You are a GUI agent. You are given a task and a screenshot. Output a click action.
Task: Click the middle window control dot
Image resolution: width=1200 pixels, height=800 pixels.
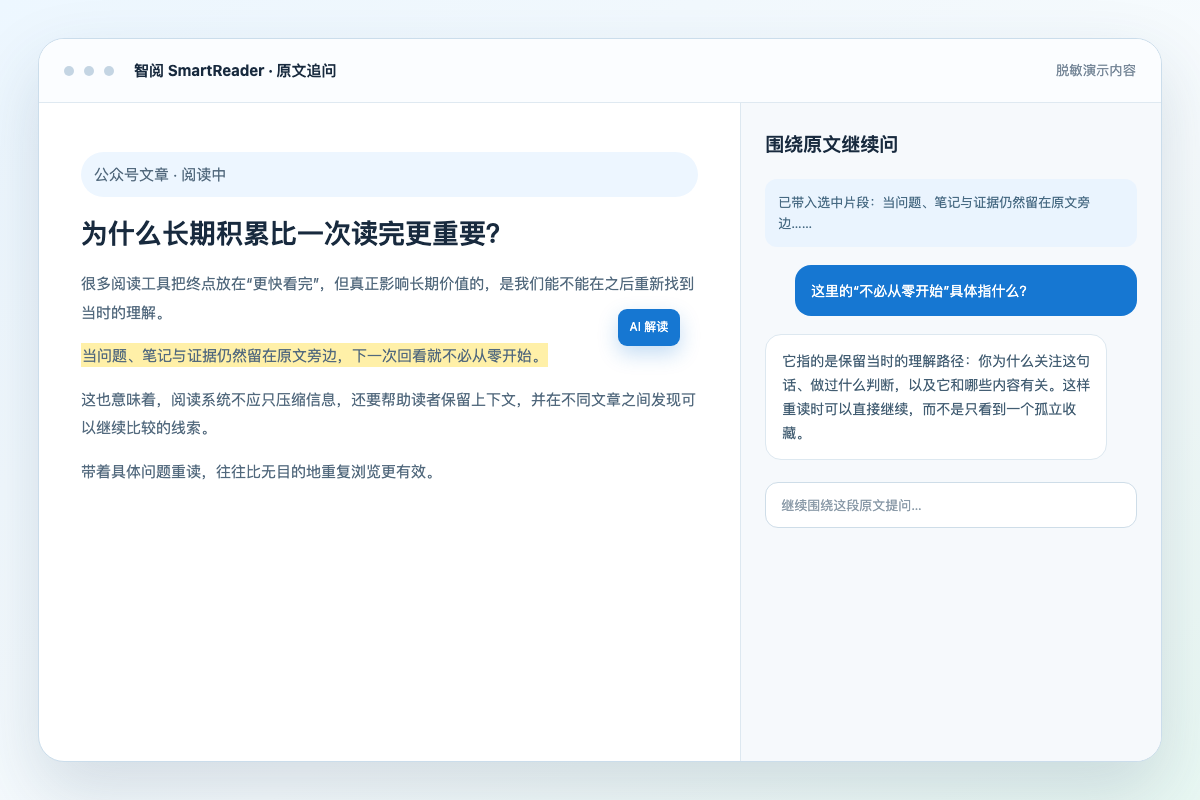[x=89, y=71]
